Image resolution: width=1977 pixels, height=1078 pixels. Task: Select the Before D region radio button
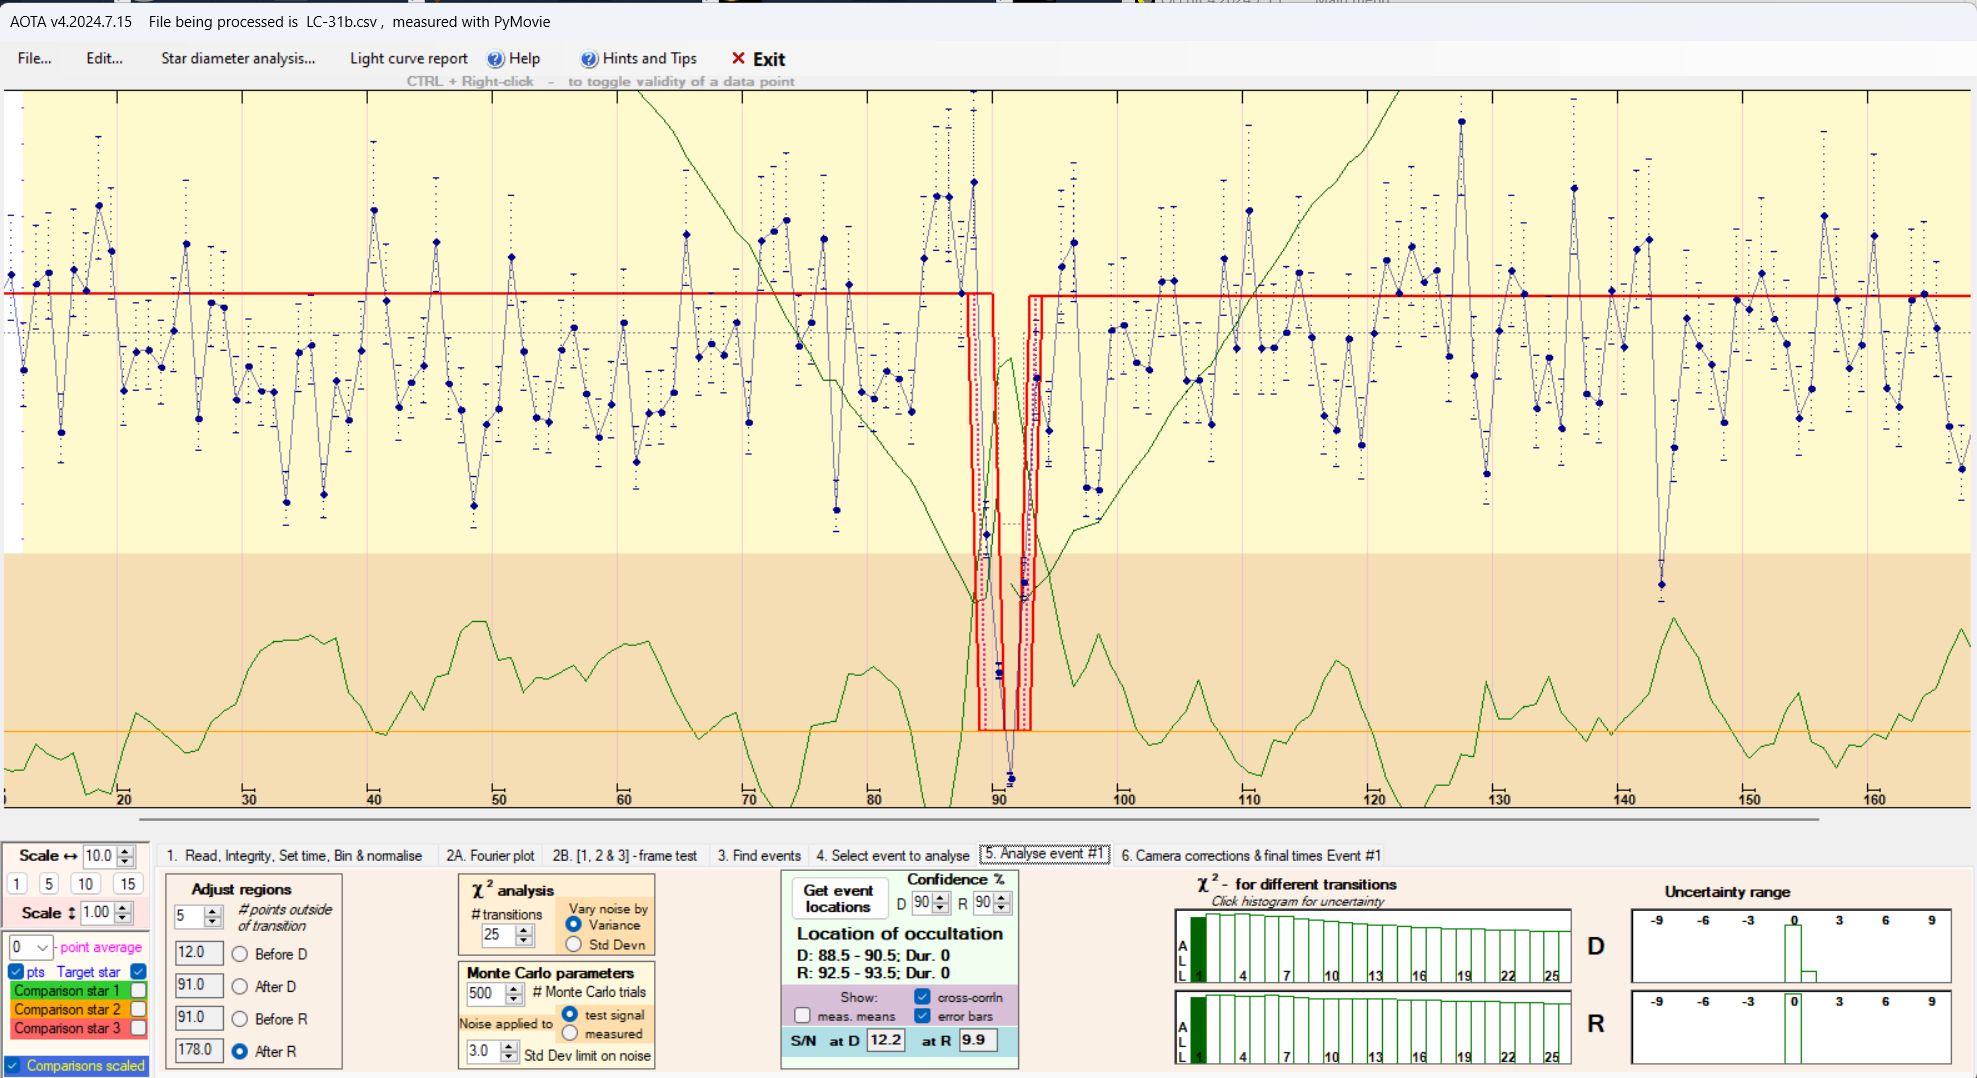[x=240, y=954]
